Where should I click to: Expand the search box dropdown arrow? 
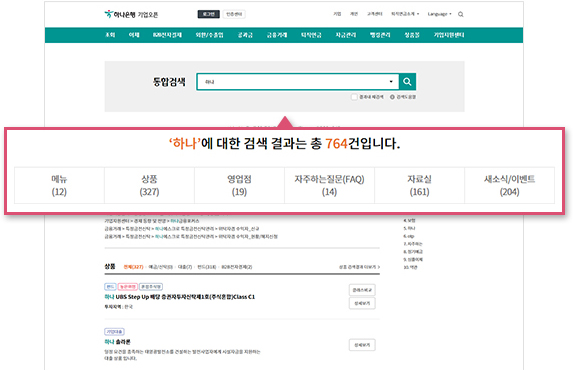pyautogui.click(x=391, y=82)
